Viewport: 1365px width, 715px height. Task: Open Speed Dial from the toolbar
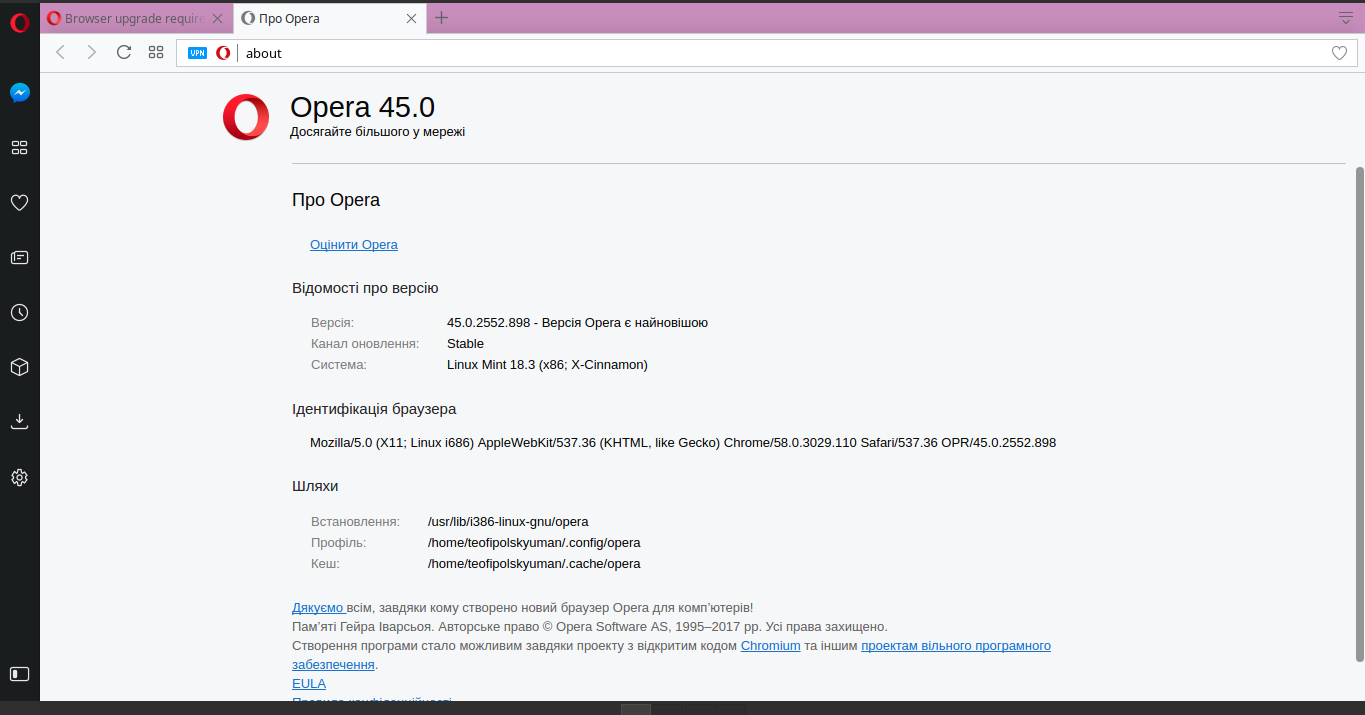(x=156, y=52)
